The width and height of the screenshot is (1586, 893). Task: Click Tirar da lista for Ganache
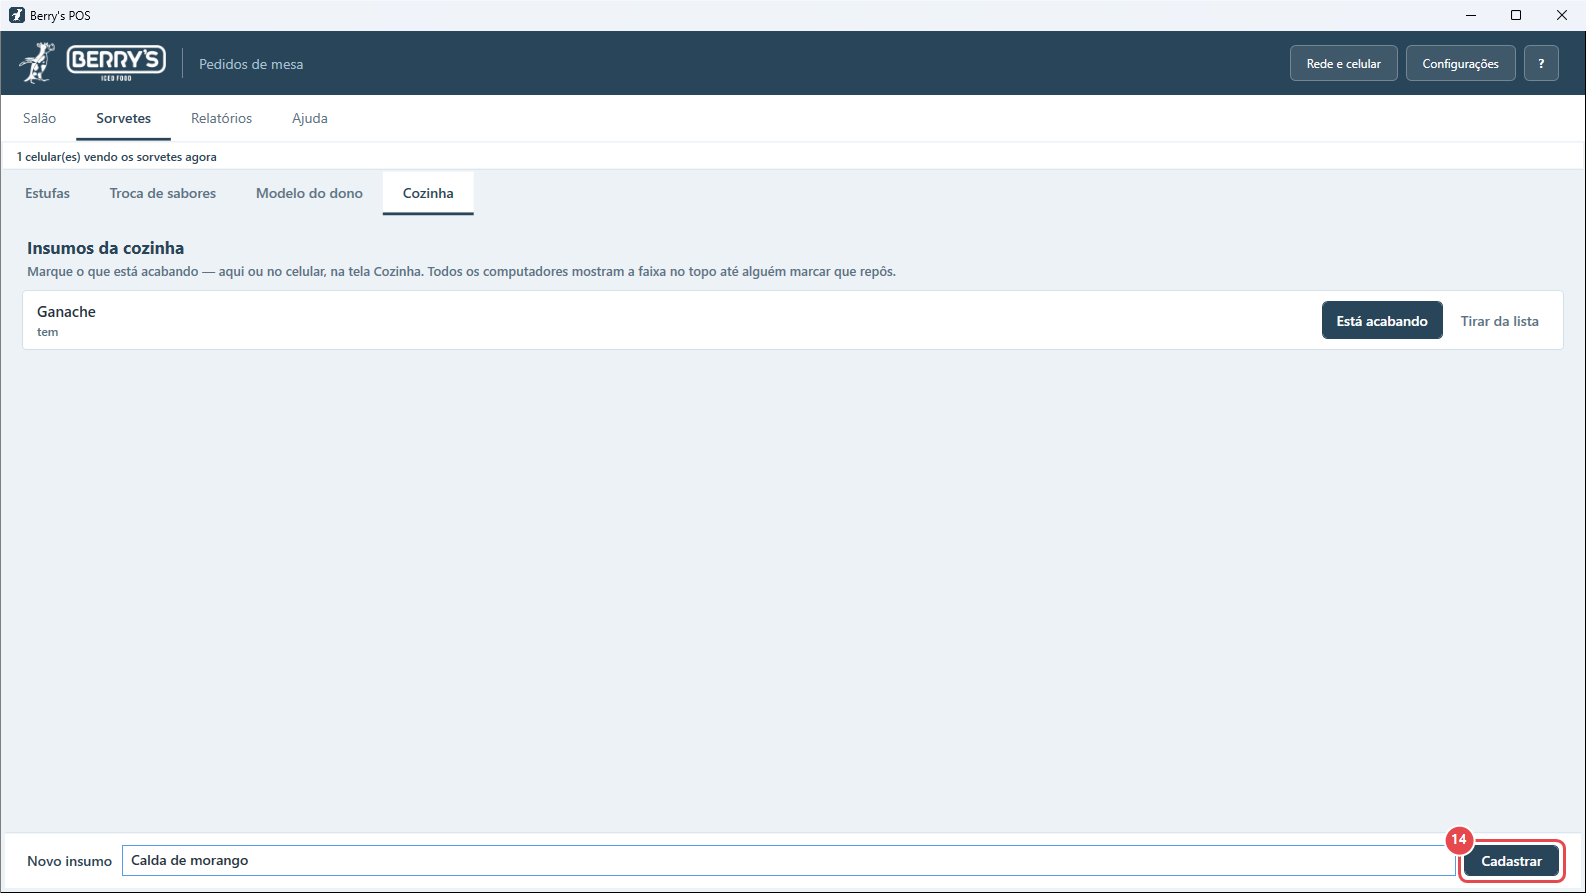1499,321
